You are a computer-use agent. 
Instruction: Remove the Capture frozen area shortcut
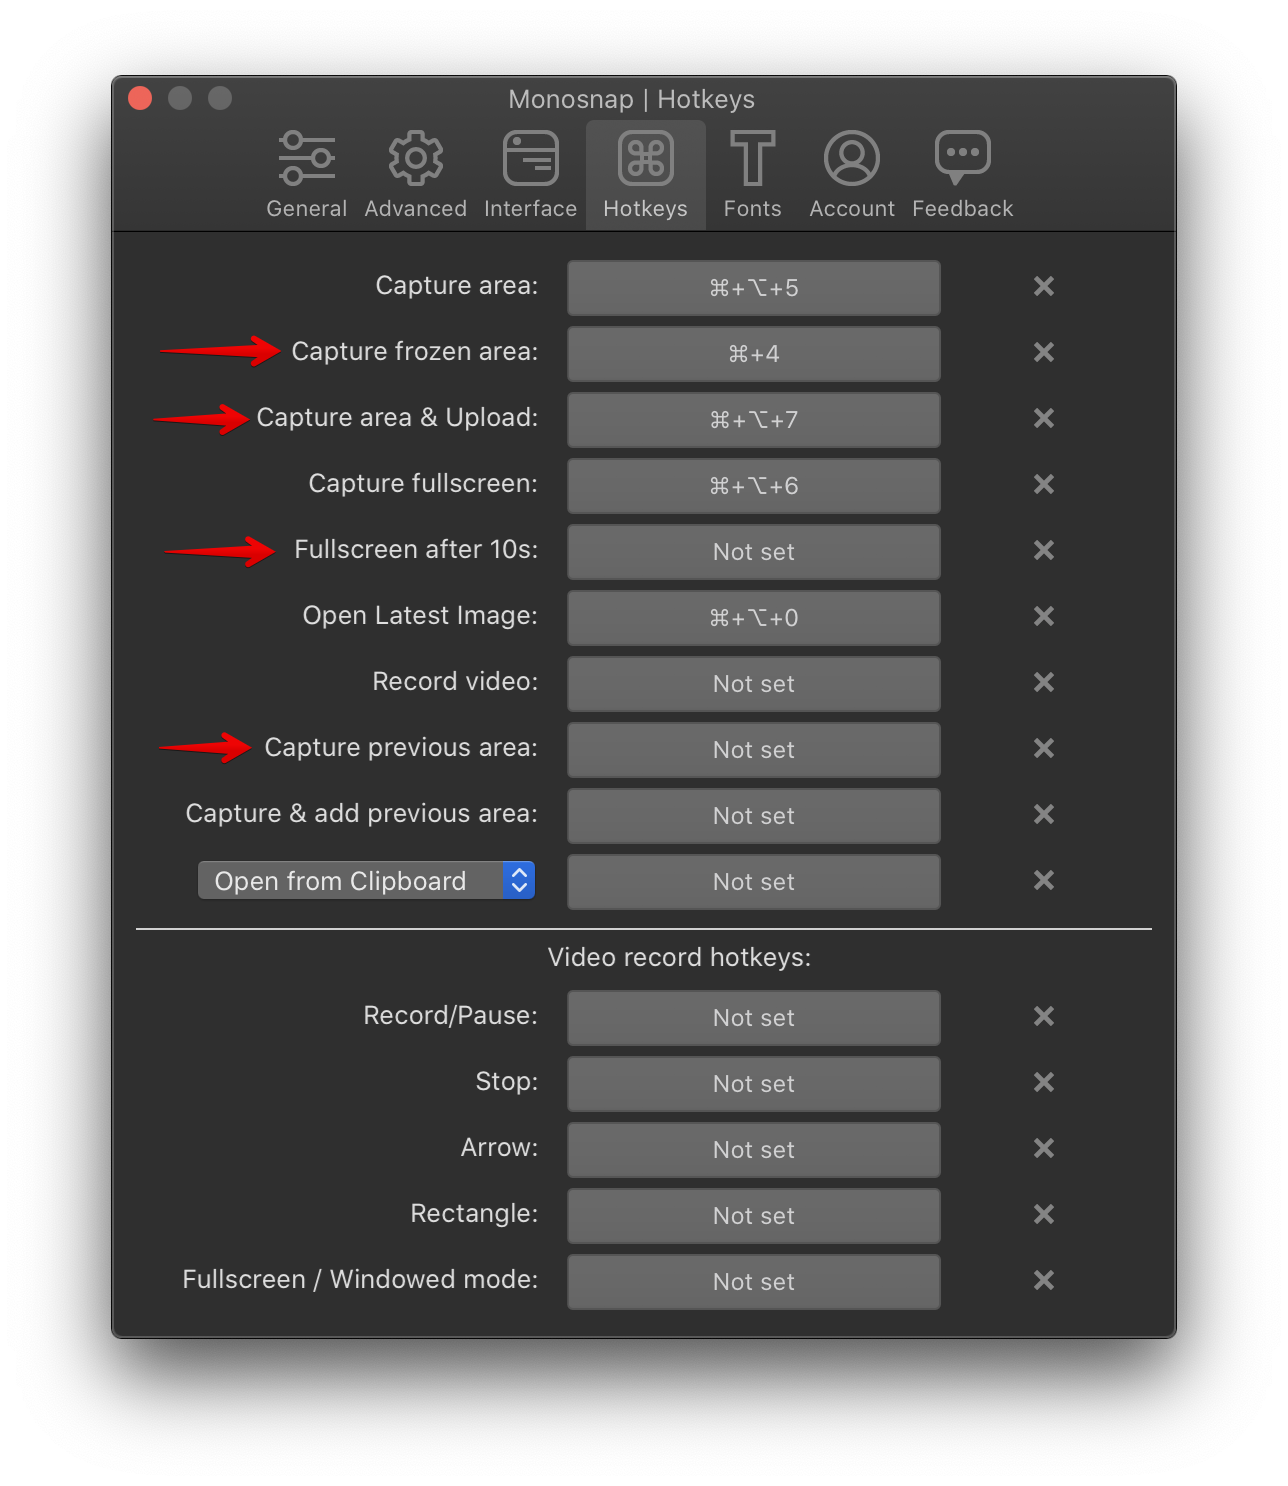pyautogui.click(x=1043, y=353)
